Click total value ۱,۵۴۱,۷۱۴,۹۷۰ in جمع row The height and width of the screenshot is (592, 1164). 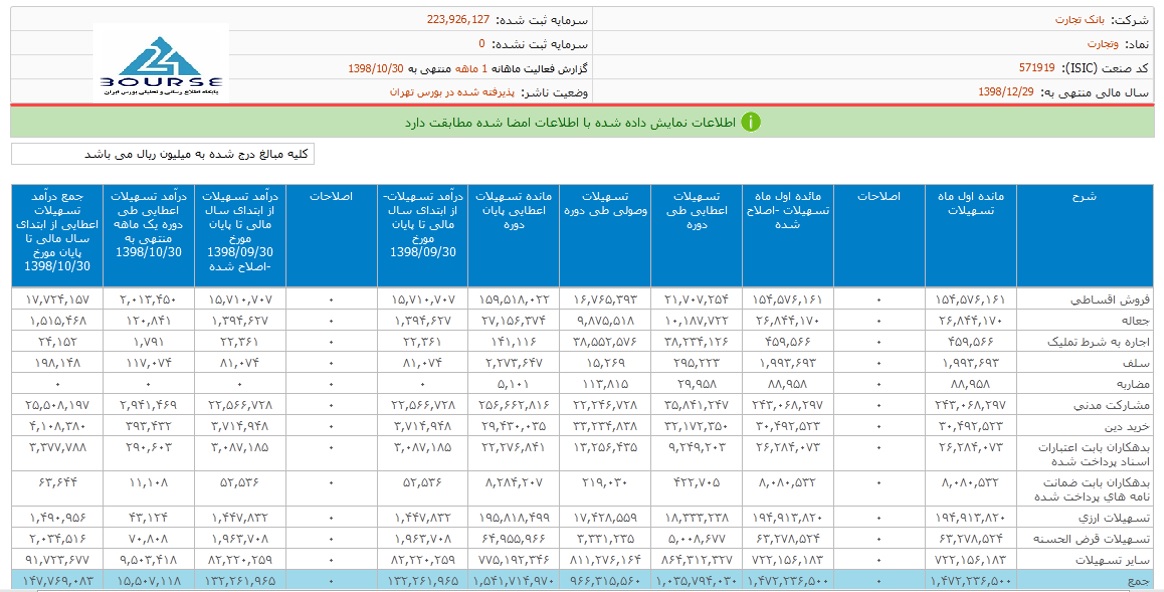[514, 581]
